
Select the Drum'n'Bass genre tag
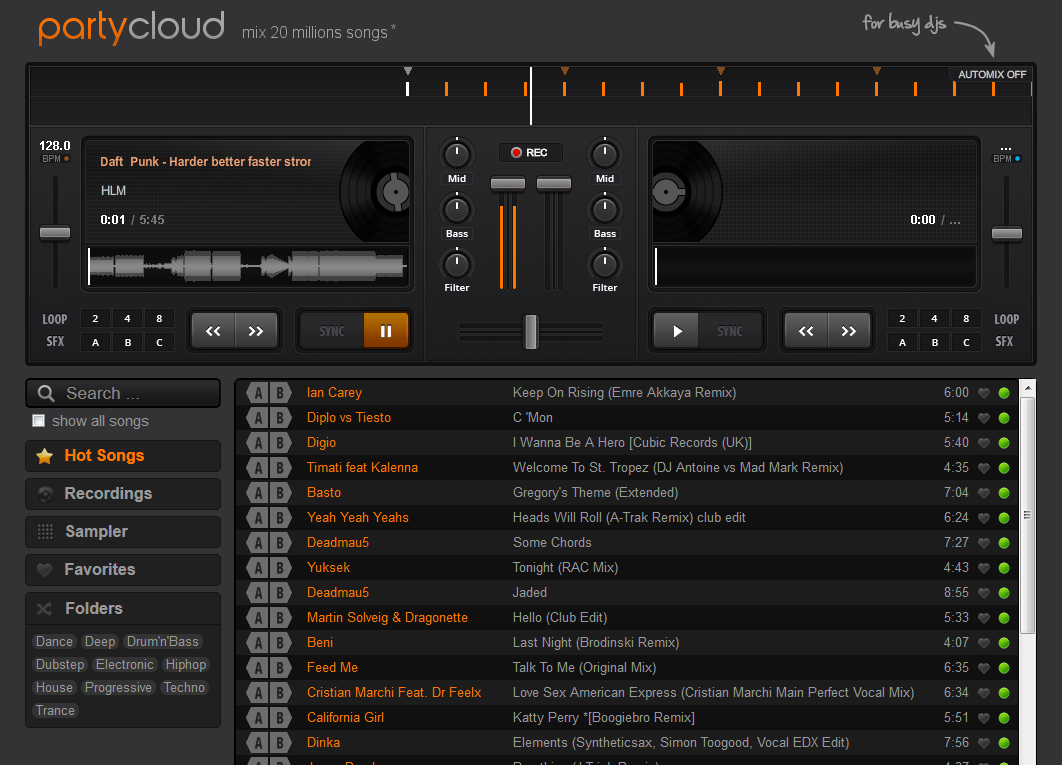point(163,642)
